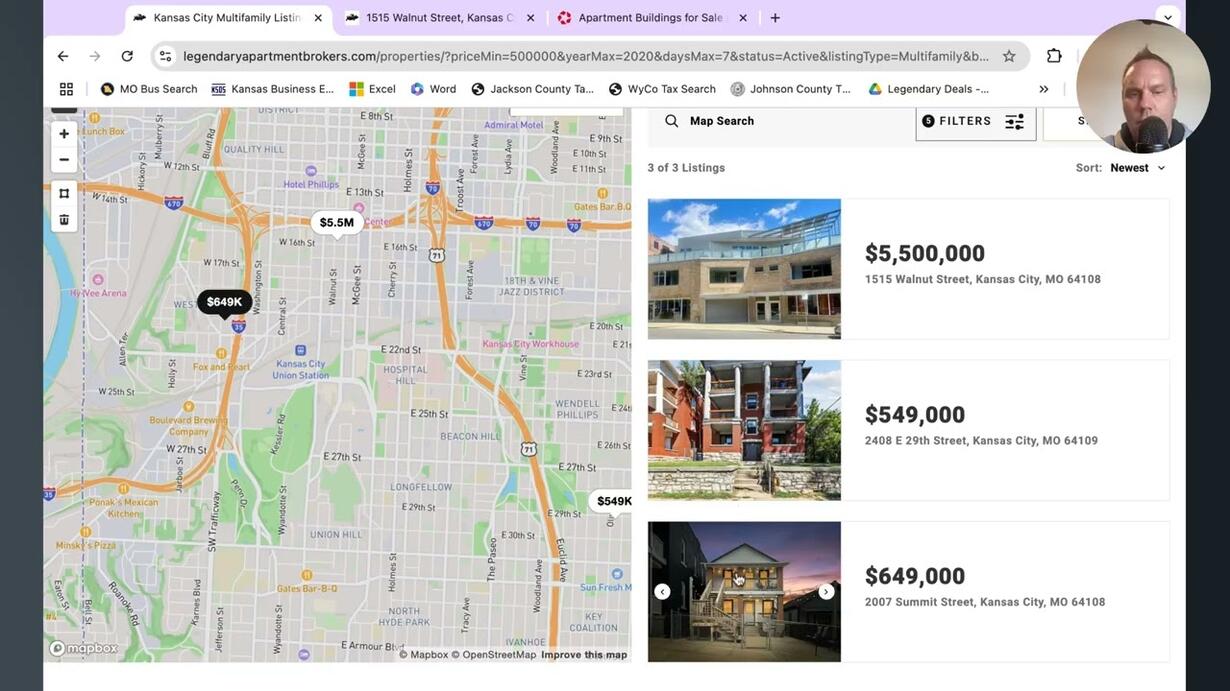Show next photo of 2007 Summit Street

(826, 592)
